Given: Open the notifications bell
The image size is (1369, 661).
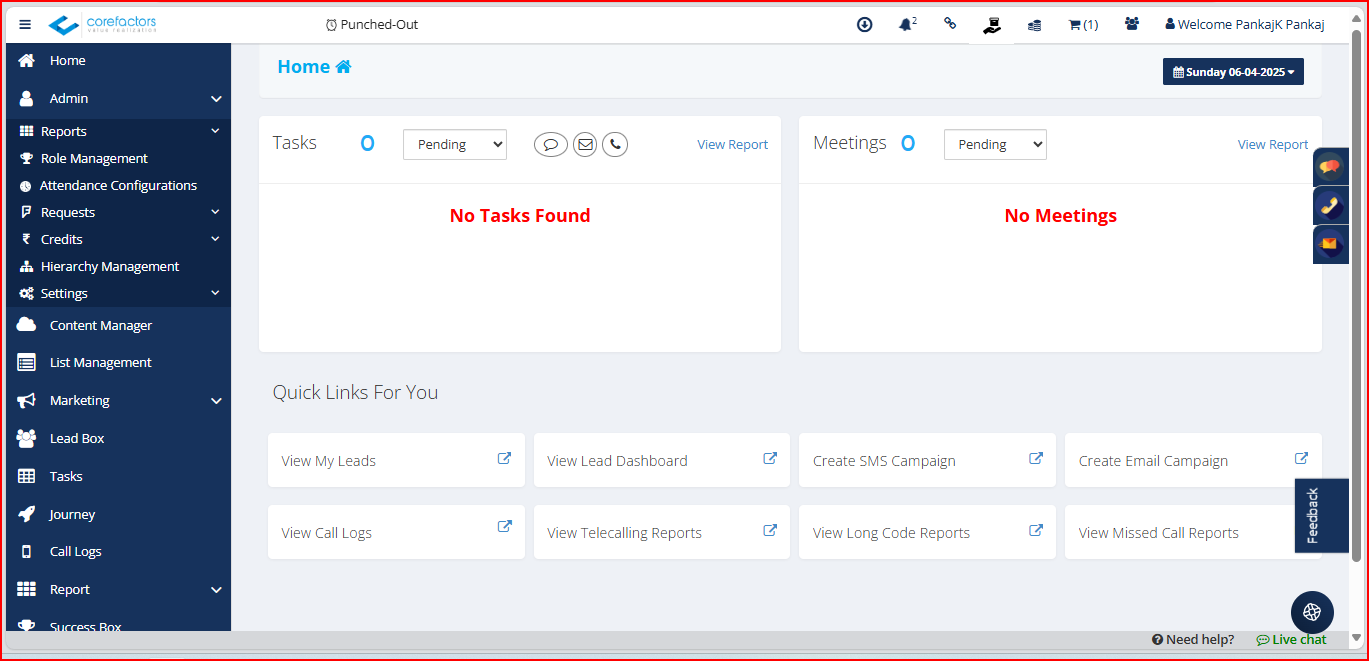Looking at the screenshot, I should [907, 24].
